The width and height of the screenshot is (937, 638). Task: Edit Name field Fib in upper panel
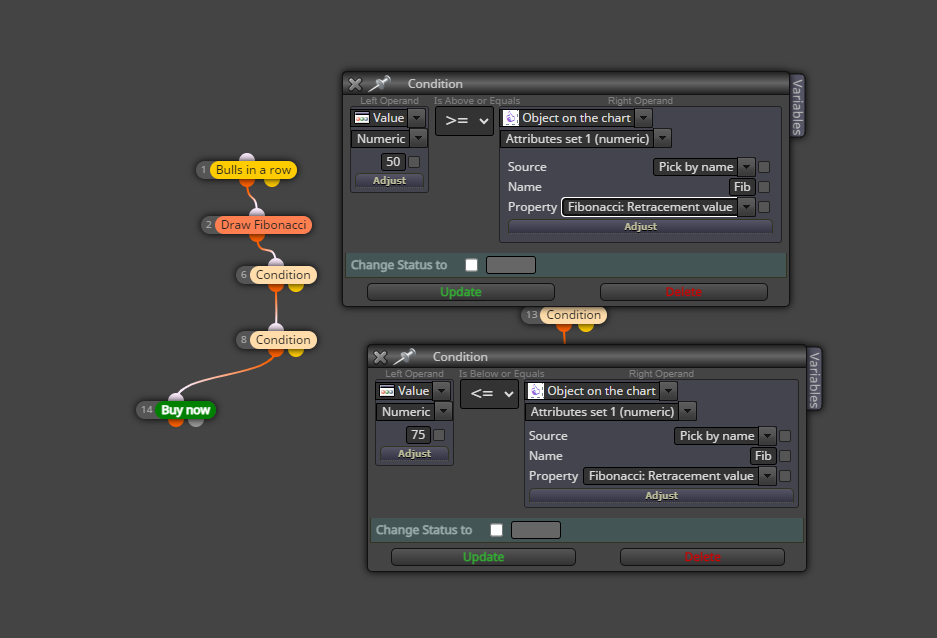pyautogui.click(x=742, y=186)
